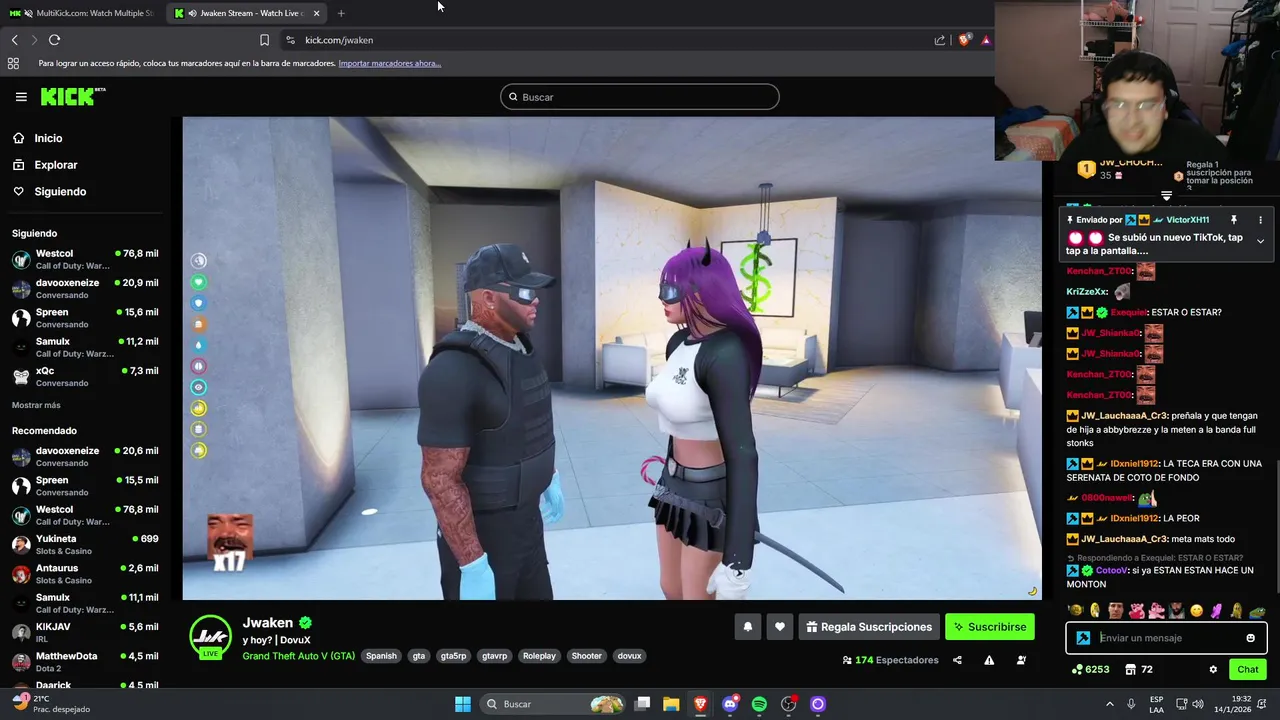
Task: Open Grand Theft Auto V (GTA) category link
Action: point(298,656)
